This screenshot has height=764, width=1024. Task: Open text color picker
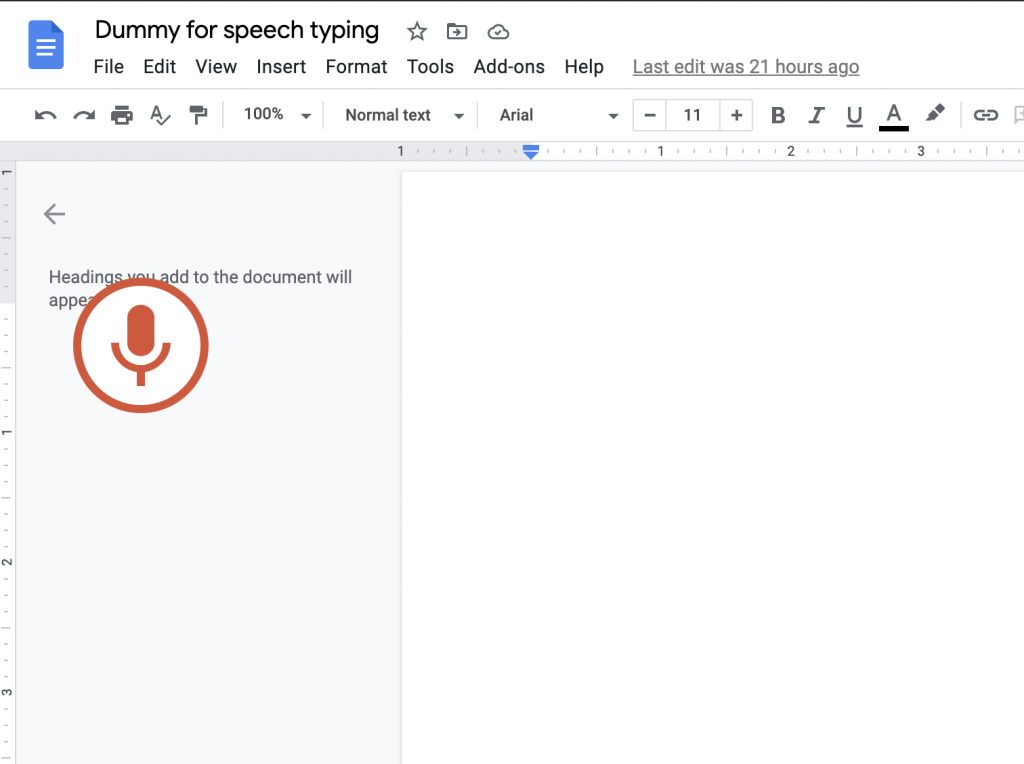[894, 116]
